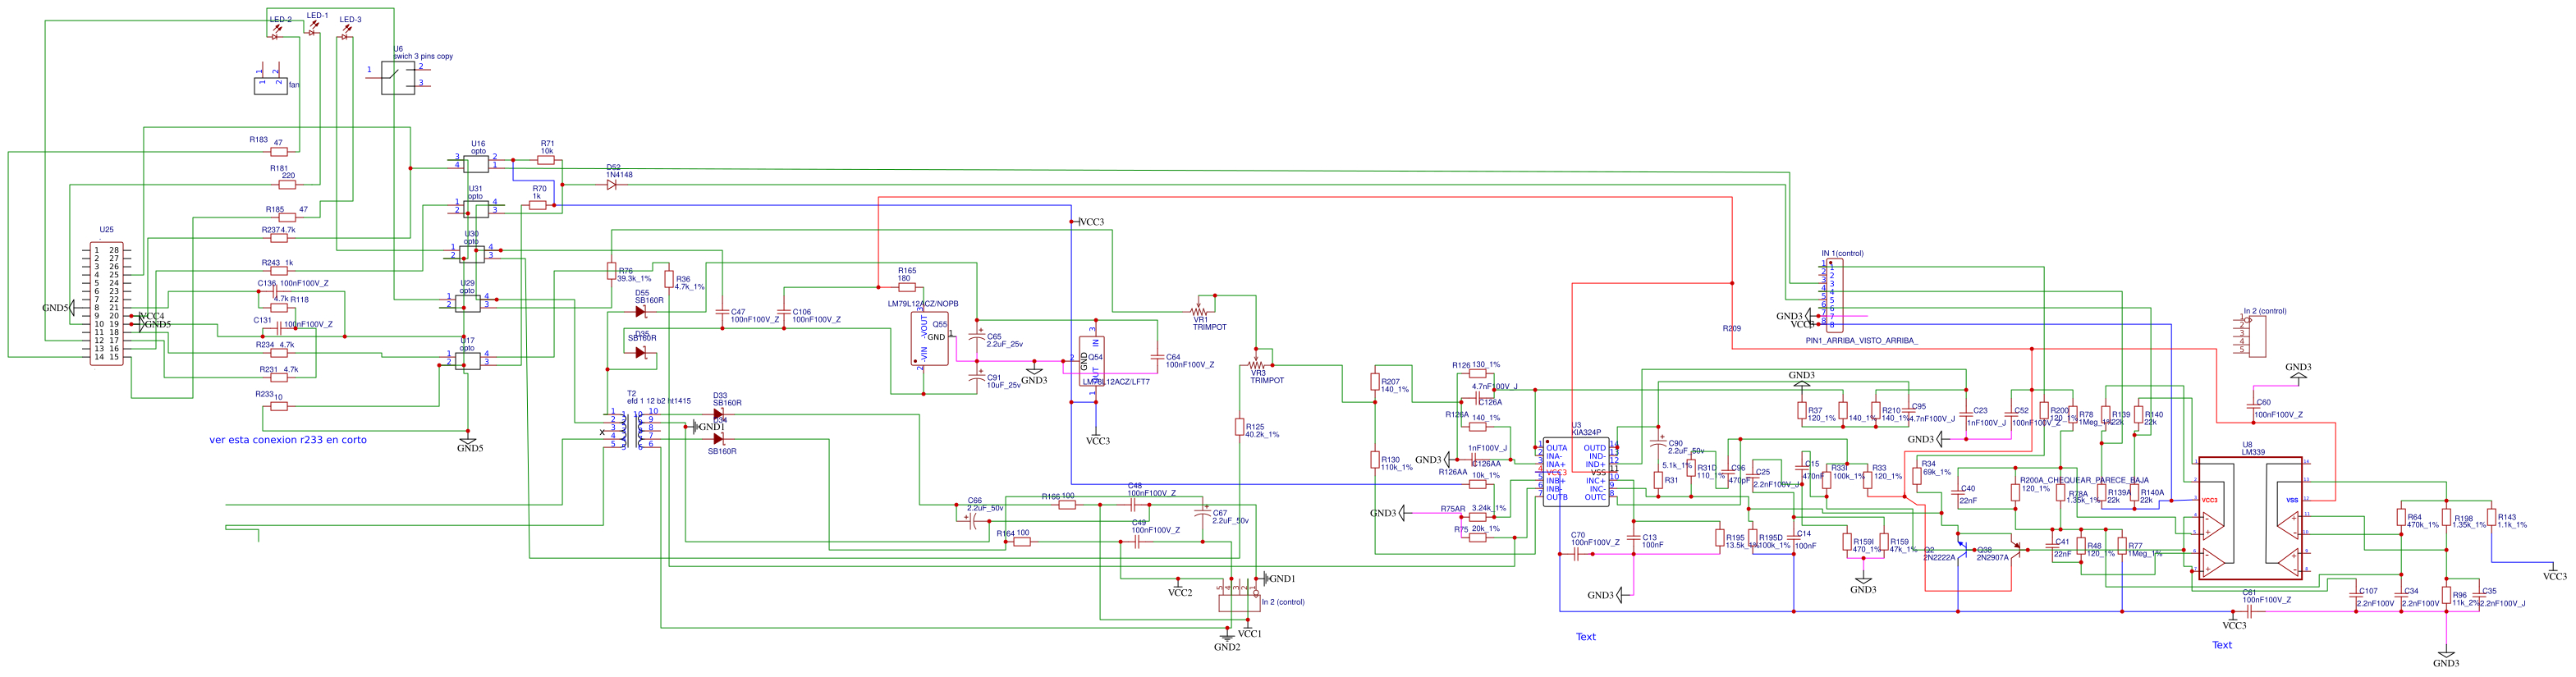
Task: Click the PIN1_ARRIBA_VISTO_ARRIBA_ label
Action: pyautogui.click(x=1861, y=341)
